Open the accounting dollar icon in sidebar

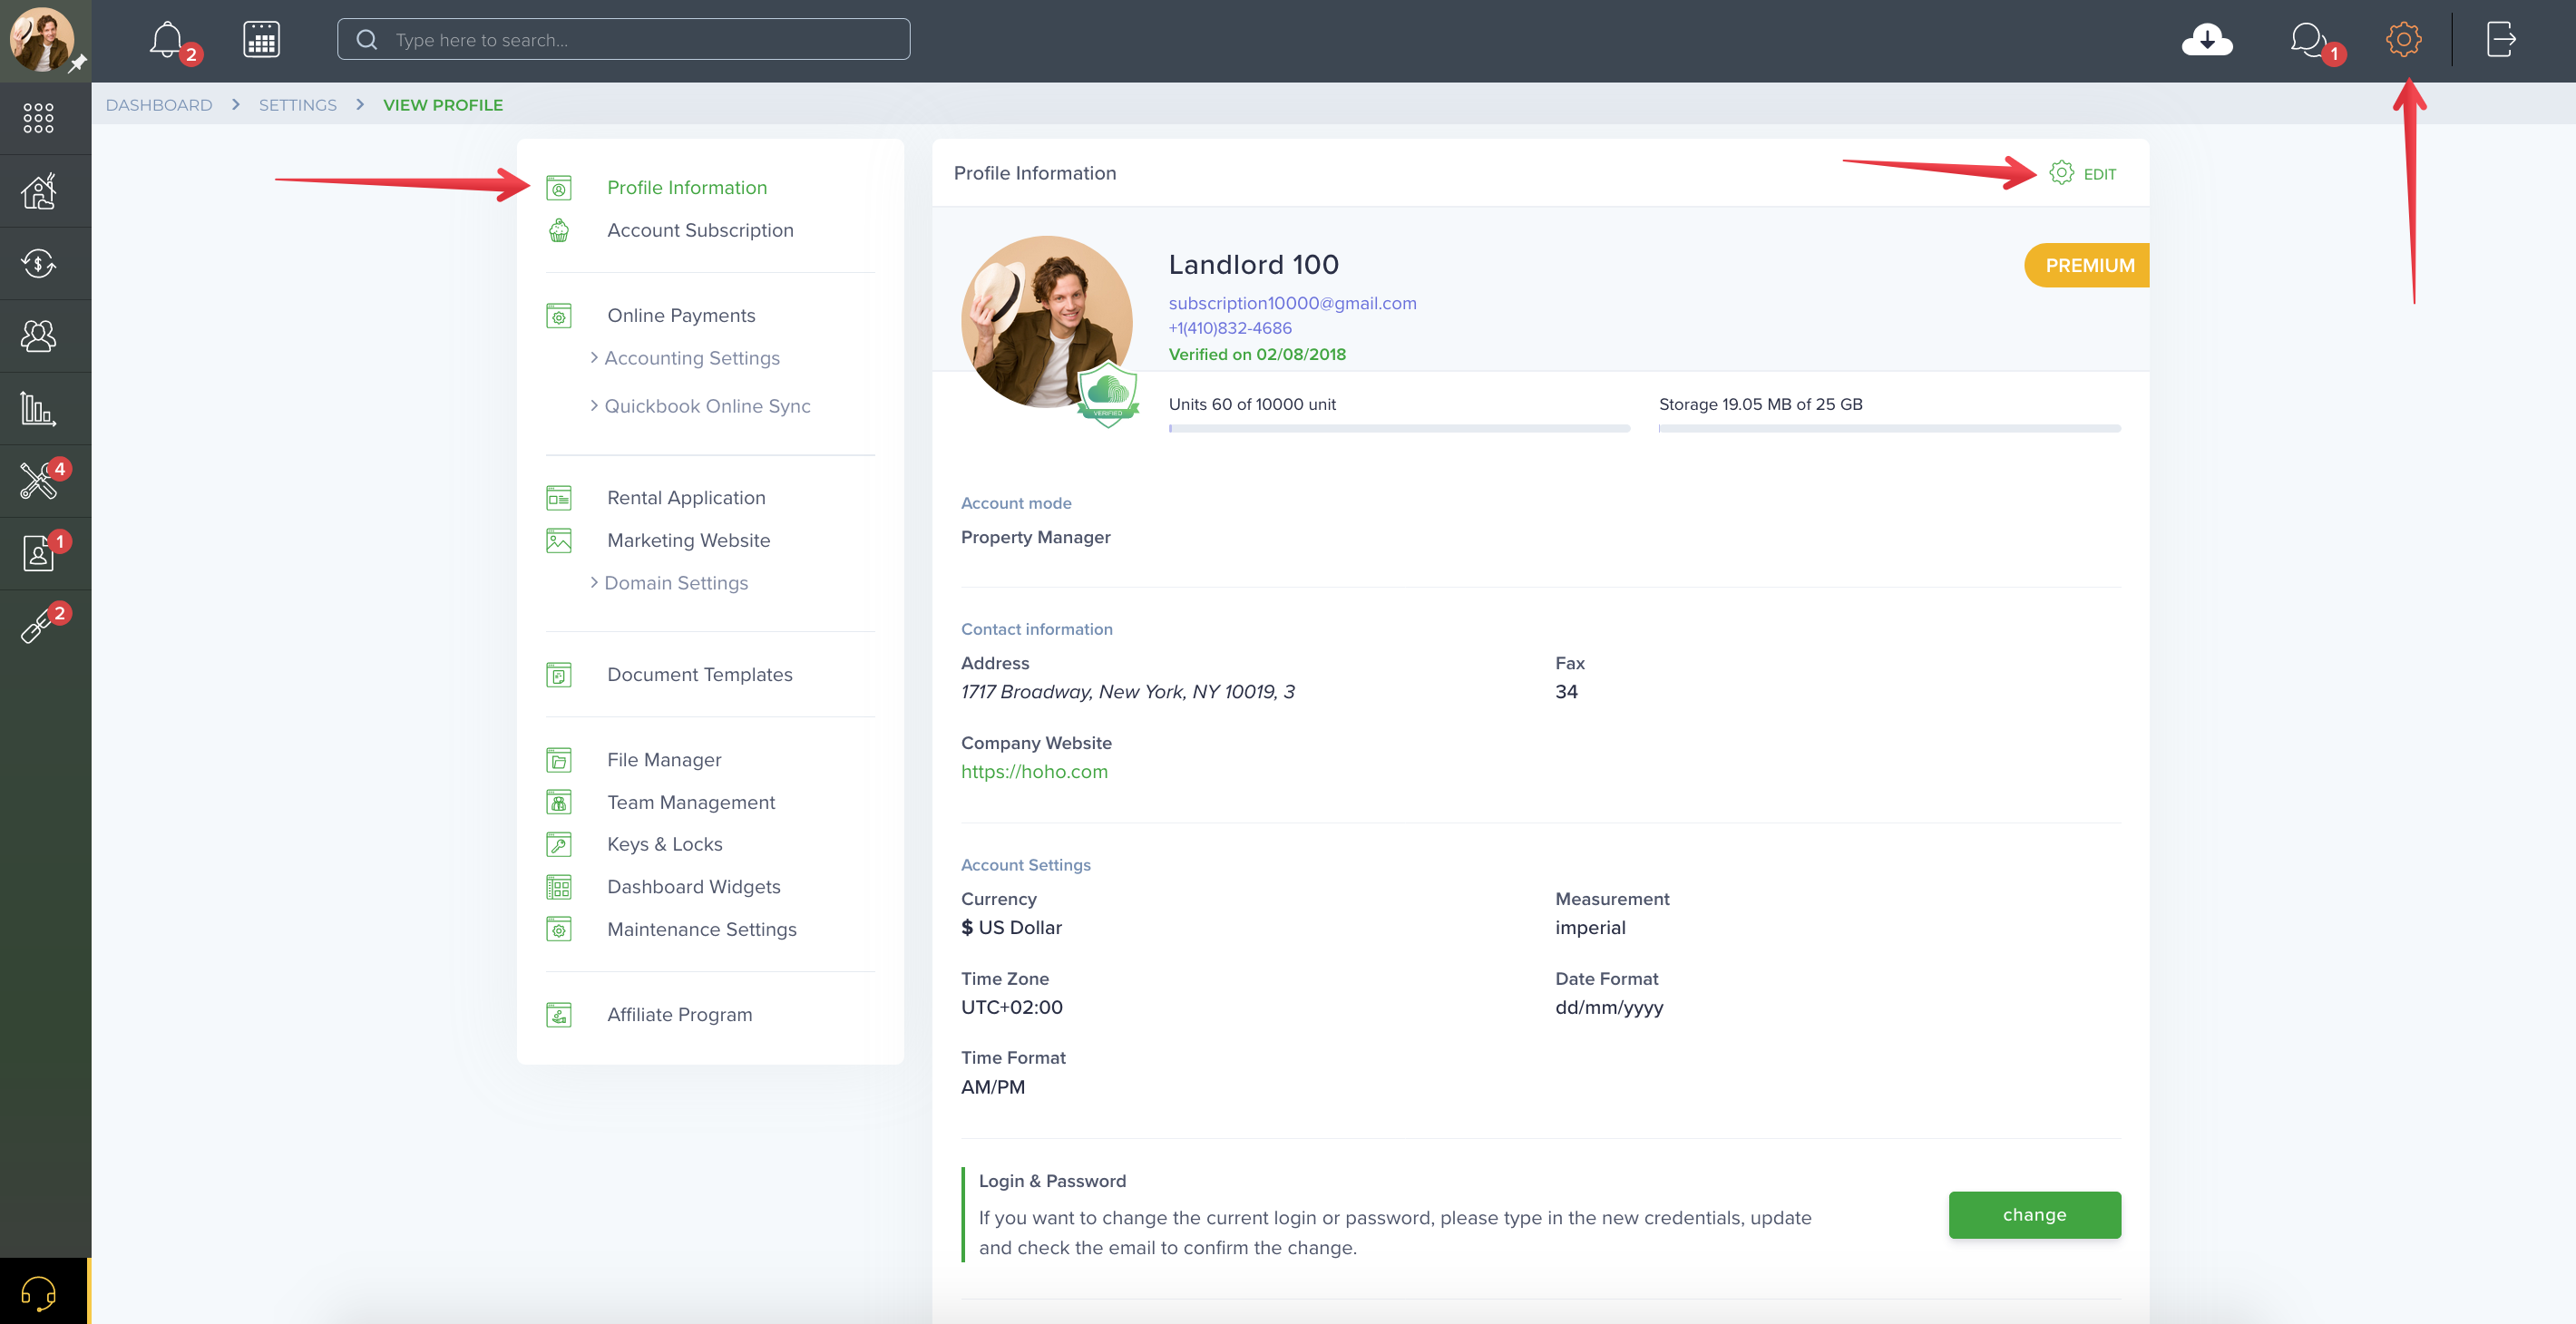point(38,263)
